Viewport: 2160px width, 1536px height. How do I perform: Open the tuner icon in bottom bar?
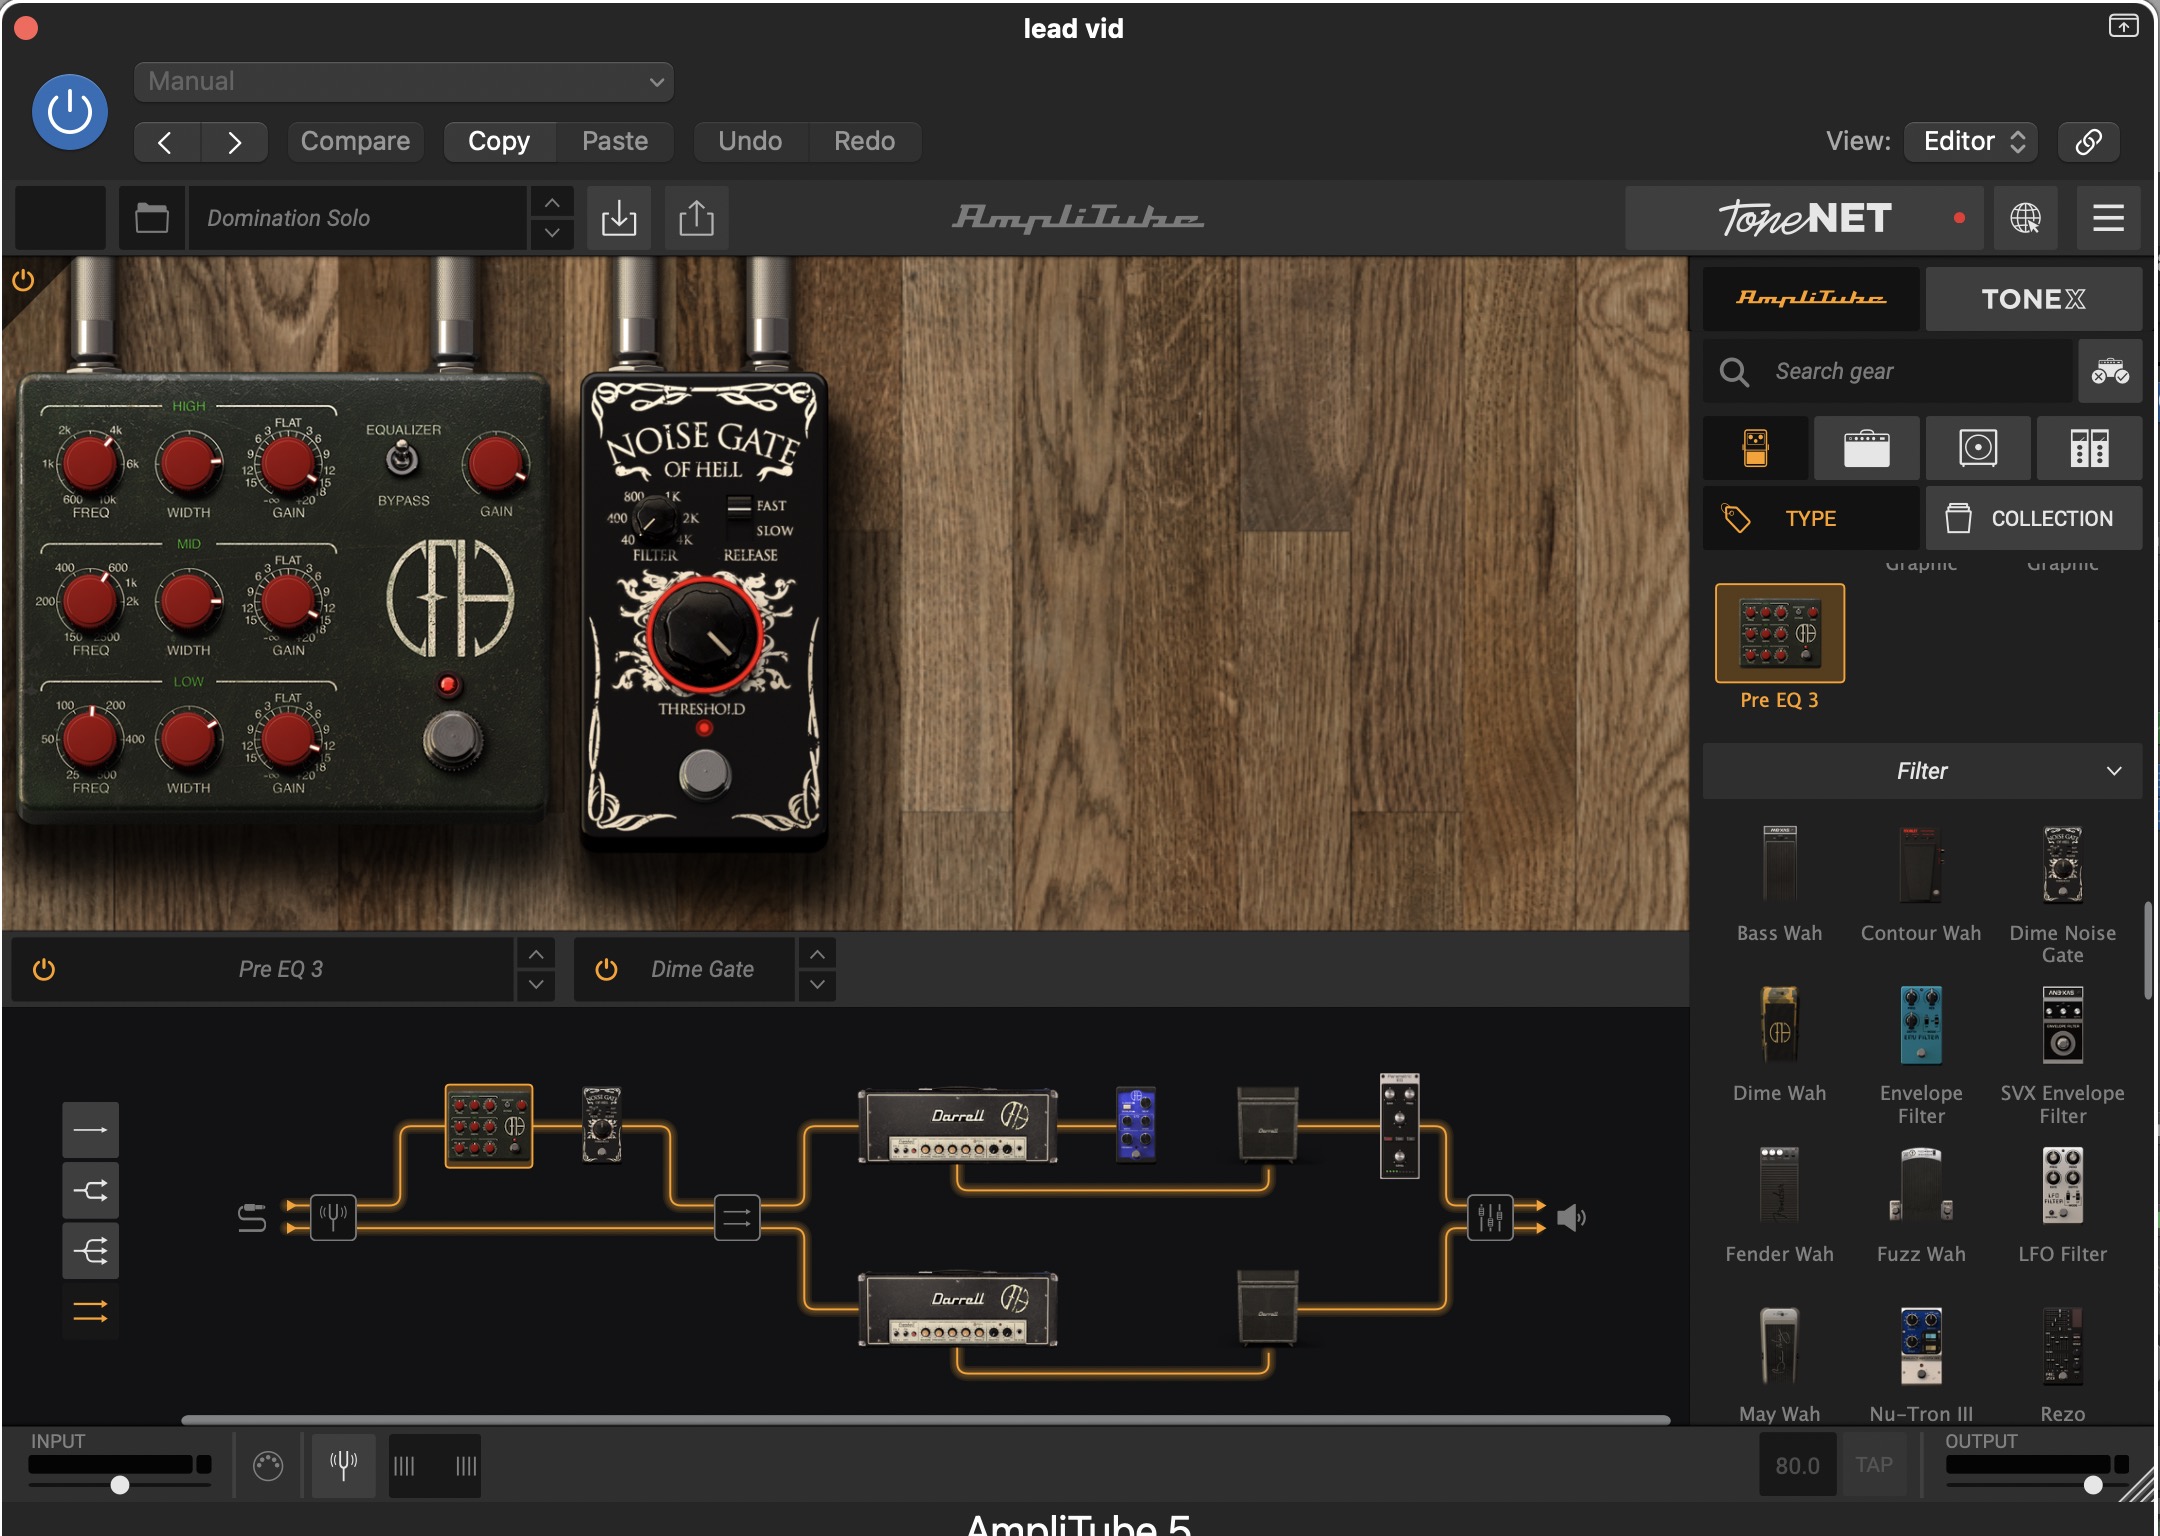coord(343,1466)
